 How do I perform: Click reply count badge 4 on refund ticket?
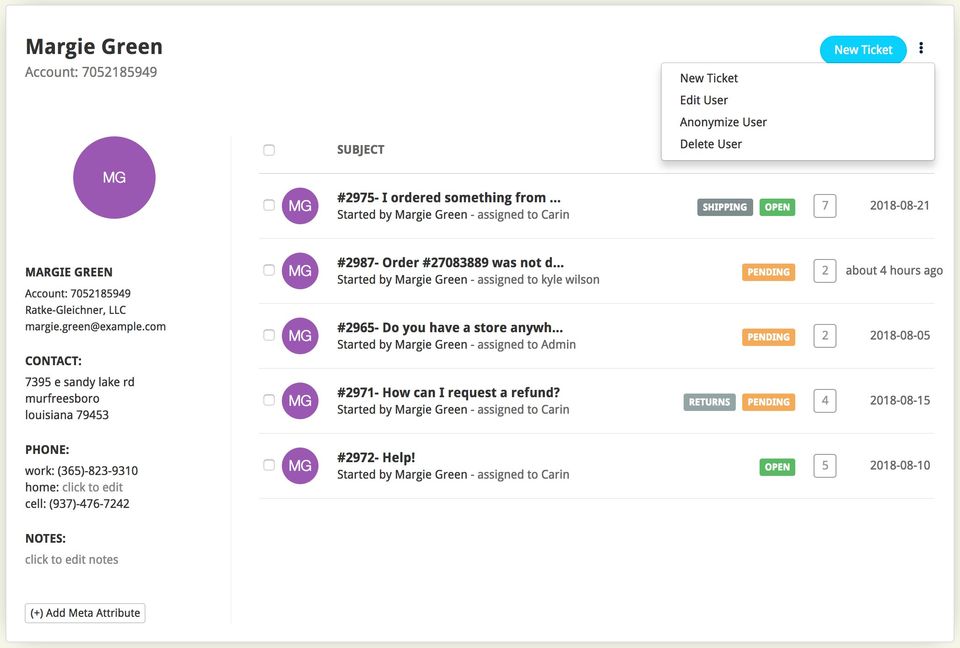[x=825, y=401]
